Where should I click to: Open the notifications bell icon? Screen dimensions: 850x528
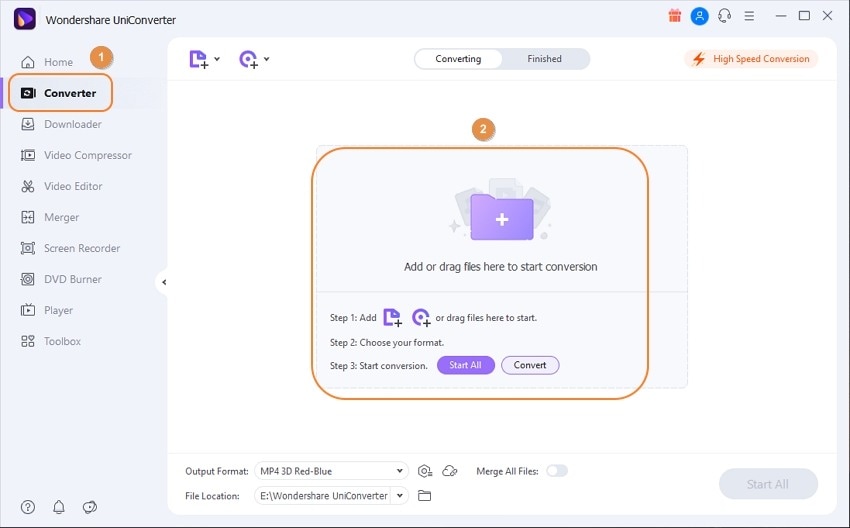(x=59, y=507)
